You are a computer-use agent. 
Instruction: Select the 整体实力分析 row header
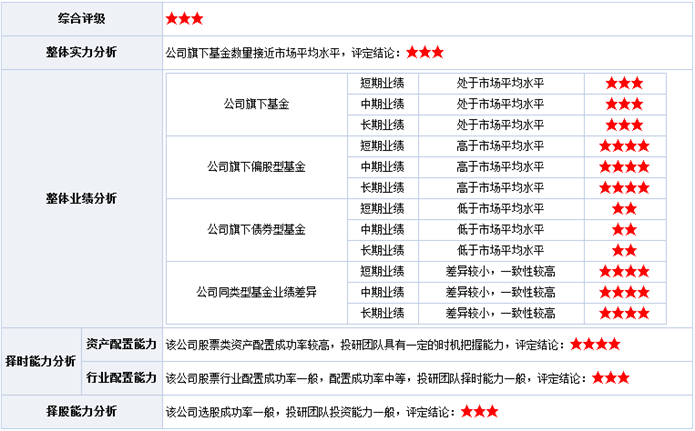82,52
